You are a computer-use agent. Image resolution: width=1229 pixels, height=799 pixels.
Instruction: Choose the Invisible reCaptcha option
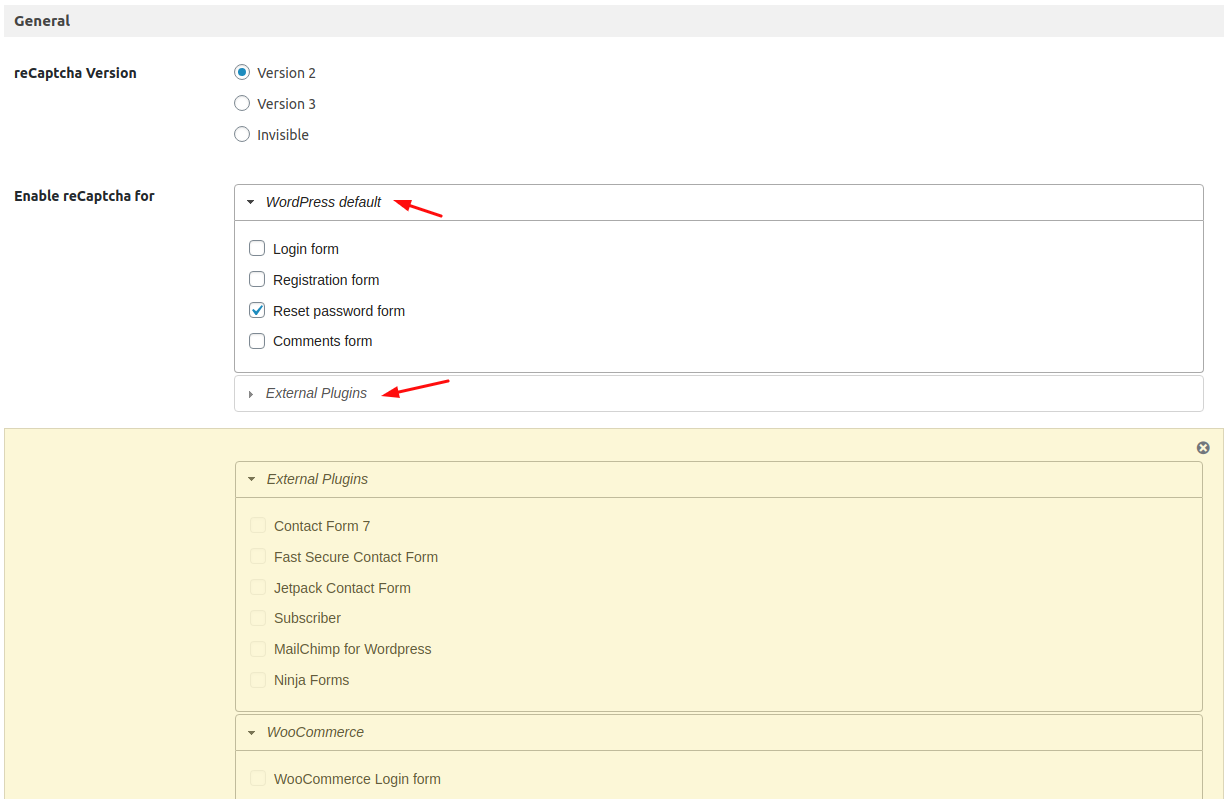pos(242,134)
